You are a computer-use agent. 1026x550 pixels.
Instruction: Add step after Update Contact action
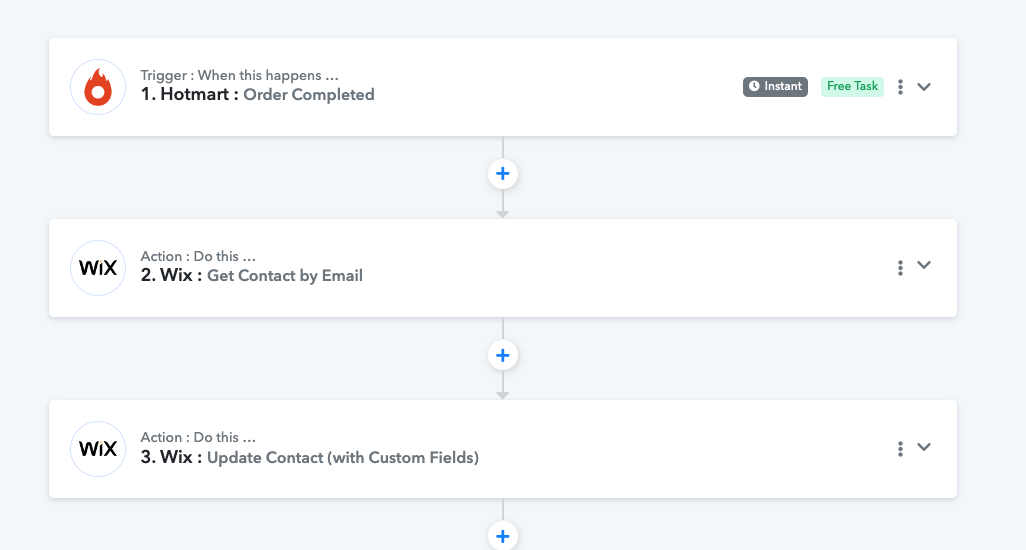click(503, 536)
